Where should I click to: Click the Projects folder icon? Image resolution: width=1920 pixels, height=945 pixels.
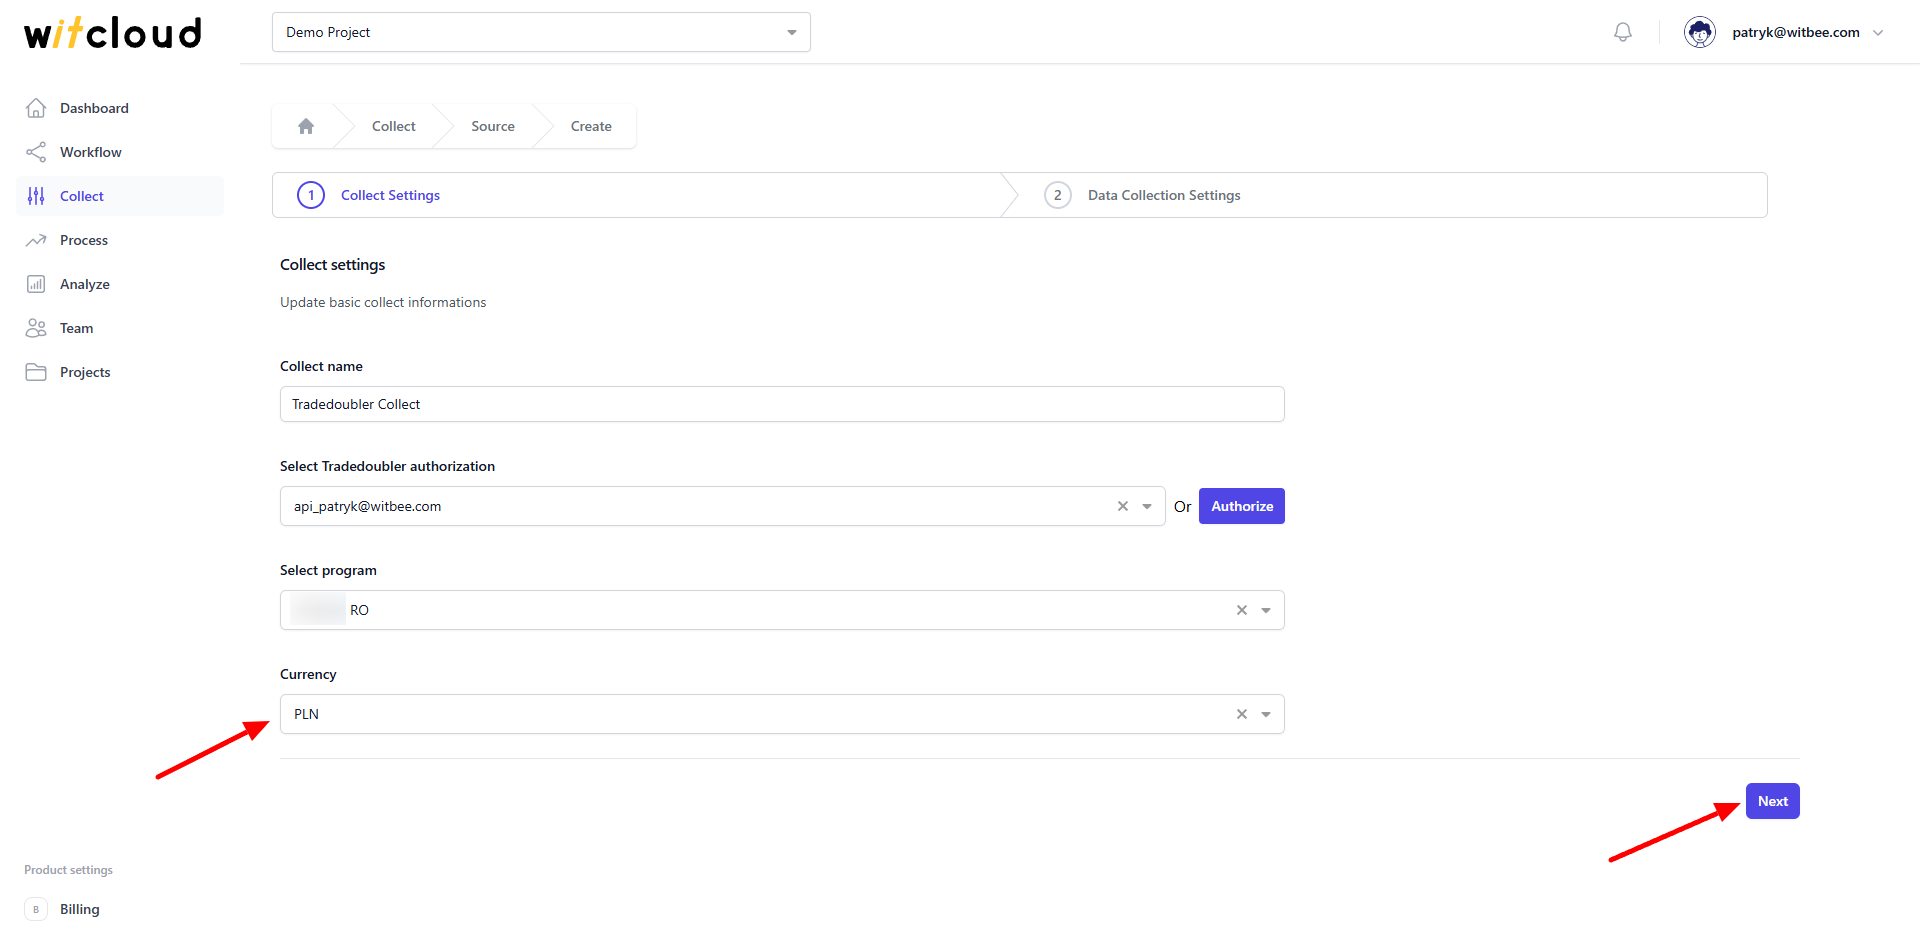(x=36, y=372)
